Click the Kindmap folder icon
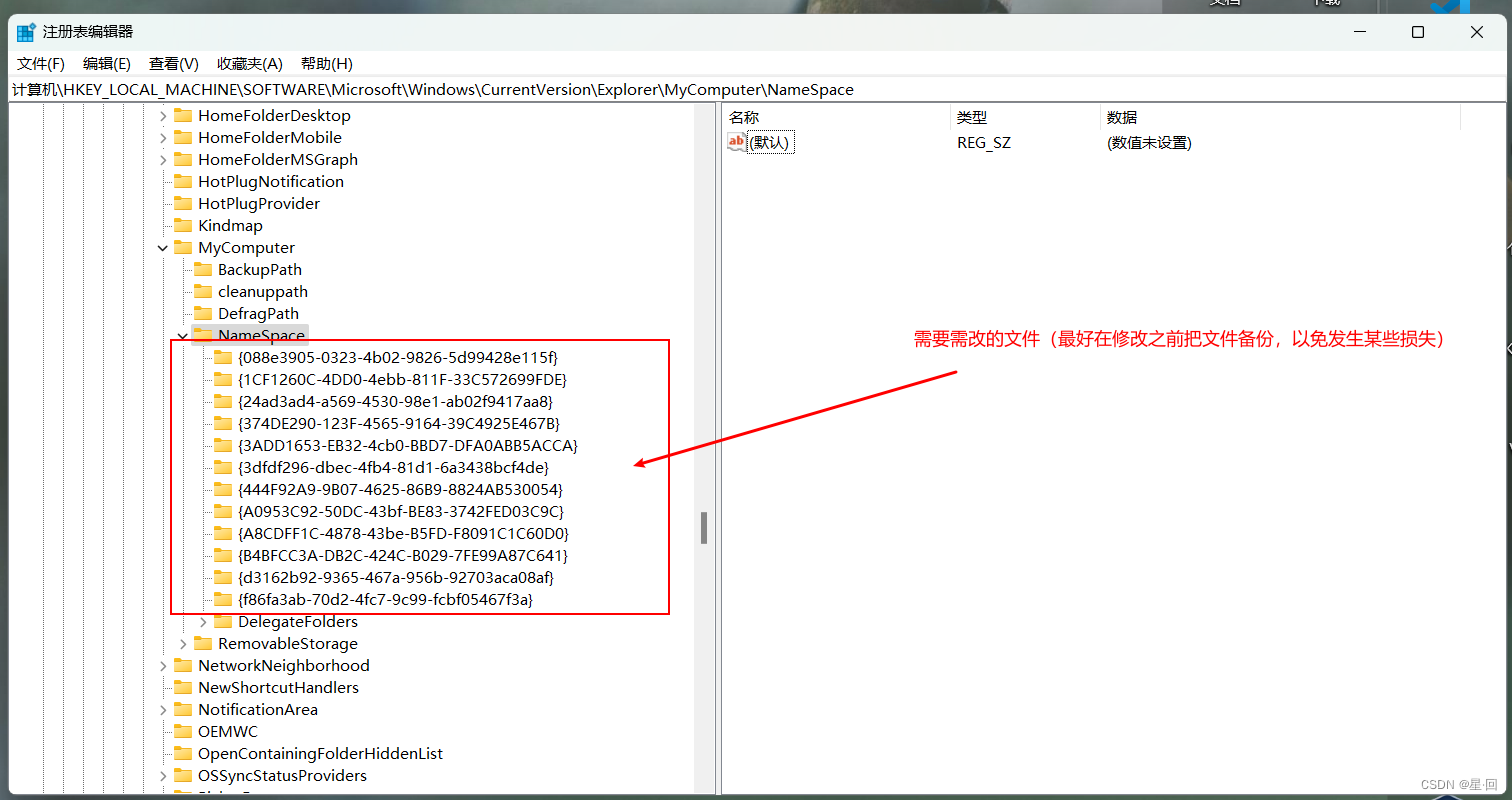Screen dimensions: 1512x800 pos(183,225)
